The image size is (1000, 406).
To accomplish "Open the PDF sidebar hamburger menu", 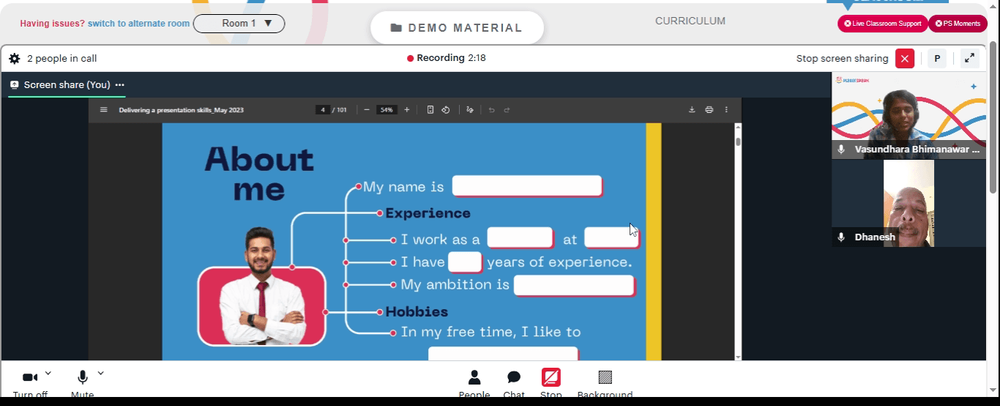I will (x=103, y=110).
